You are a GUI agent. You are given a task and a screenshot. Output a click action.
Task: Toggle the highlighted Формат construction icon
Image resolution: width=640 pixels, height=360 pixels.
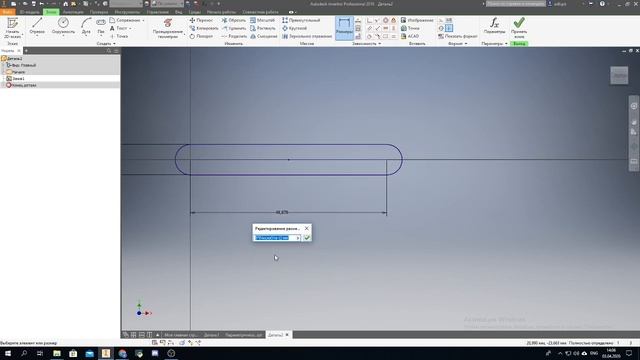pyautogui.click(x=449, y=28)
